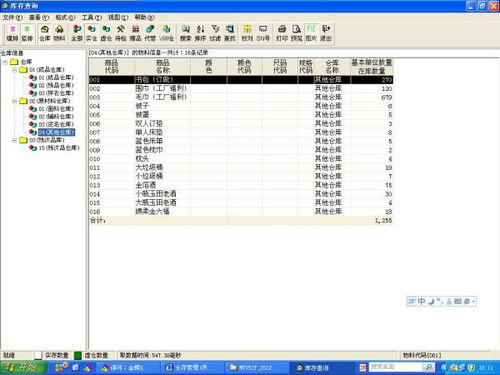This screenshot has width=500, height=375.
Task: Click the 搜索 search toolbar icon
Action: (x=186, y=33)
